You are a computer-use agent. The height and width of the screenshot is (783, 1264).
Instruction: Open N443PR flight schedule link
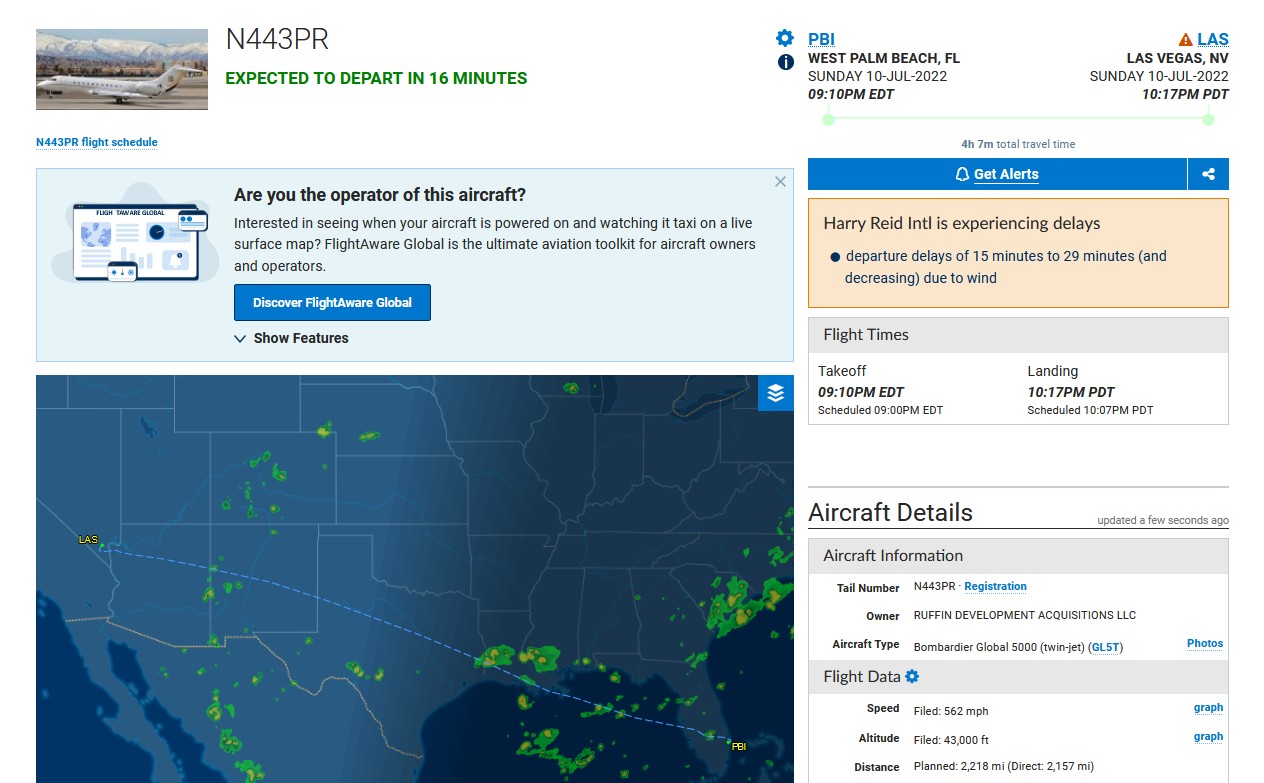97,142
